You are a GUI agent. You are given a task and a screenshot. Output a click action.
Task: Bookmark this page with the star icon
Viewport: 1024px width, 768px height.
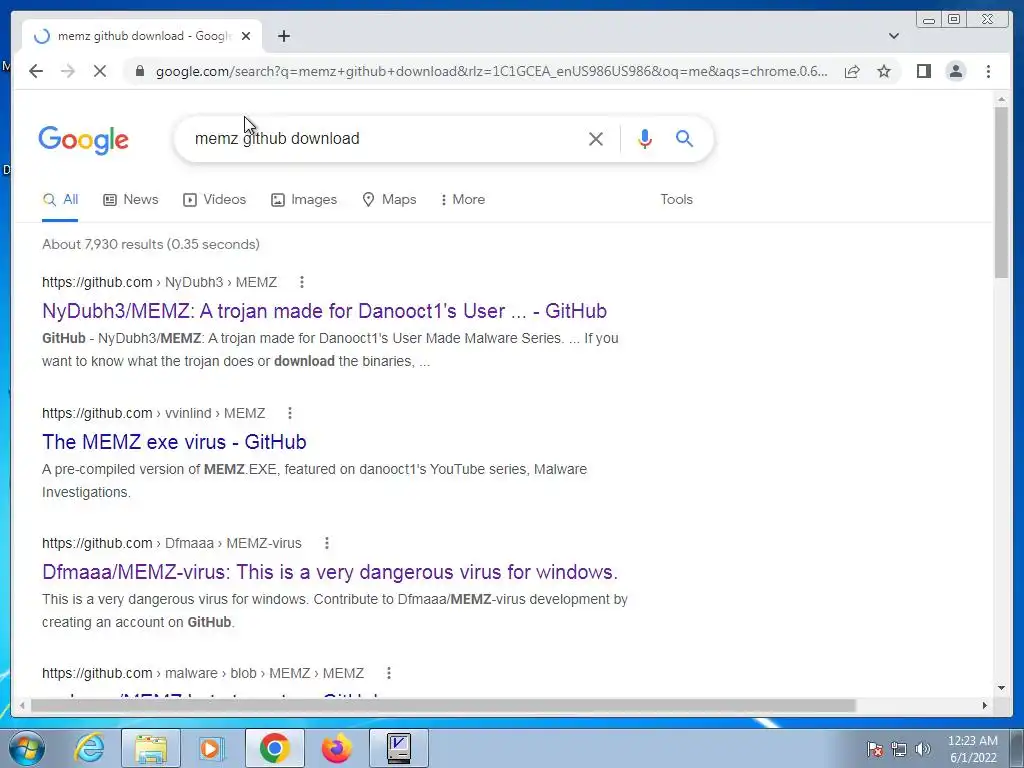click(x=884, y=71)
